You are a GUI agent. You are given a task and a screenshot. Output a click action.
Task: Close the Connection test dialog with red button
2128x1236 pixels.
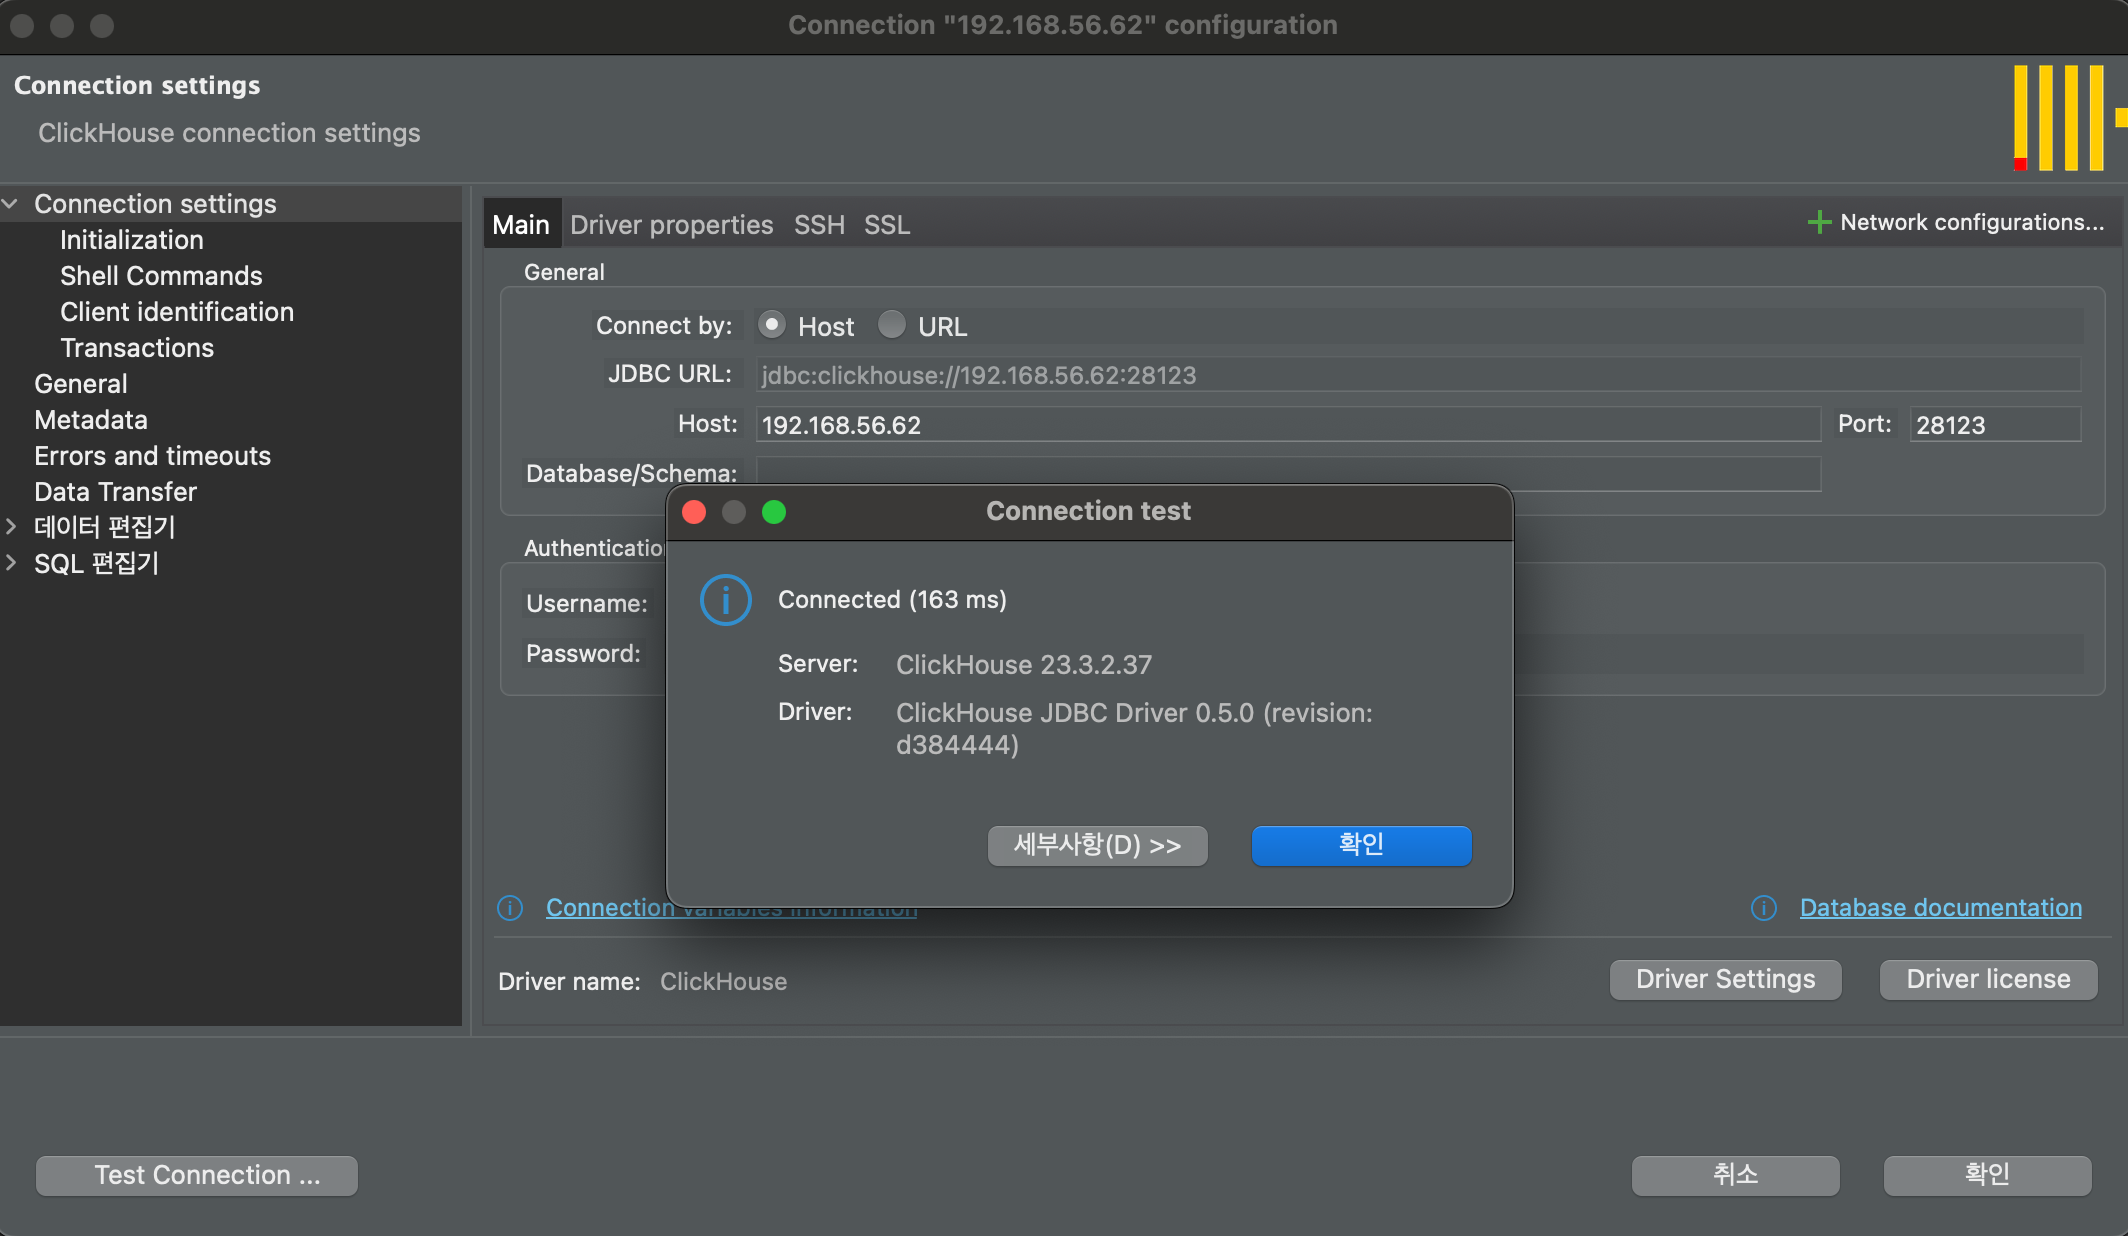694,512
